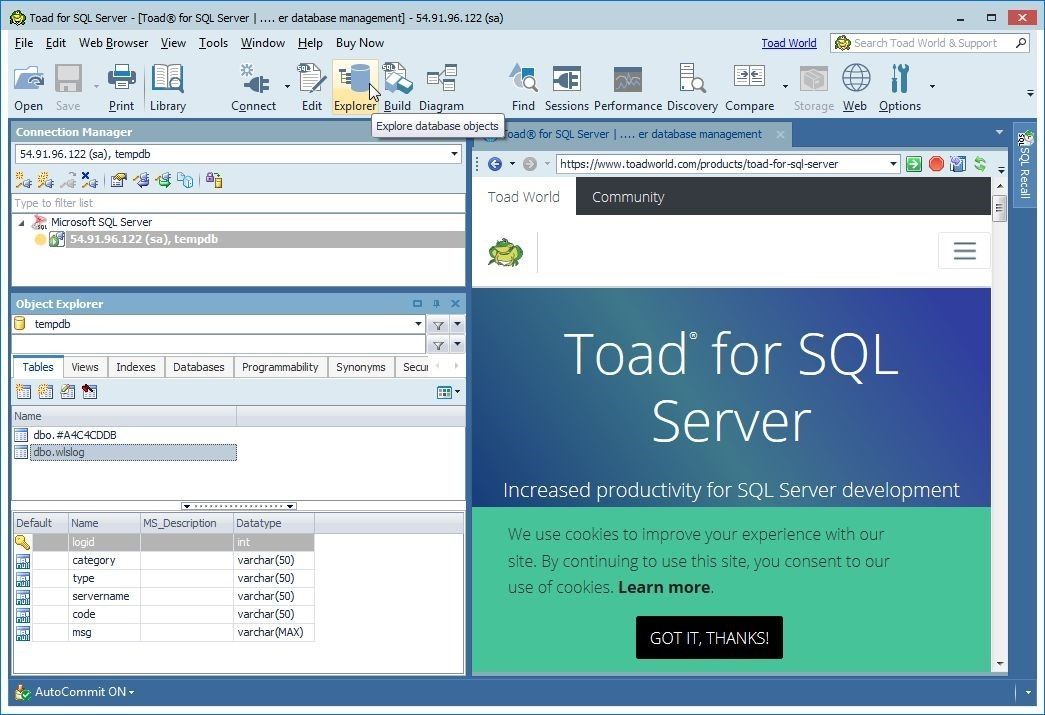Click the web page vertical scrollbar thumb
This screenshot has width=1045, height=715.
[999, 209]
